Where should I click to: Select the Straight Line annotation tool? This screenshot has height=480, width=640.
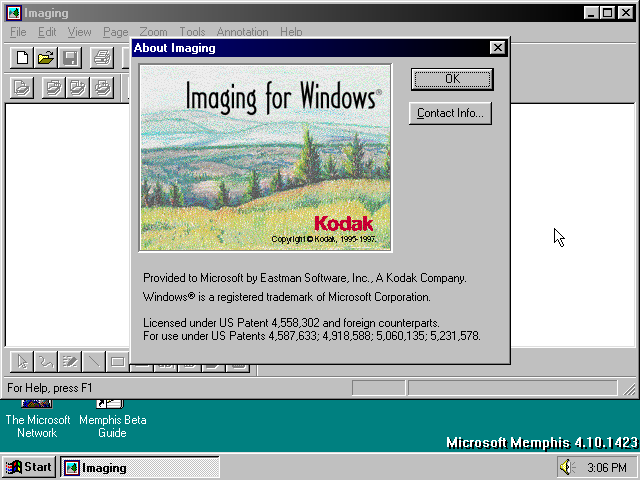[94, 362]
